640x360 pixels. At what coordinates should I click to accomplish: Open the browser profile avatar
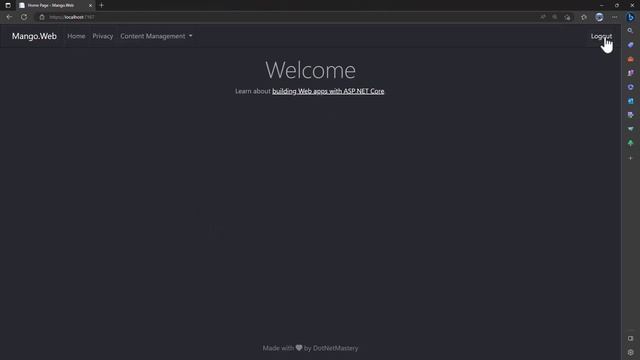coord(599,17)
